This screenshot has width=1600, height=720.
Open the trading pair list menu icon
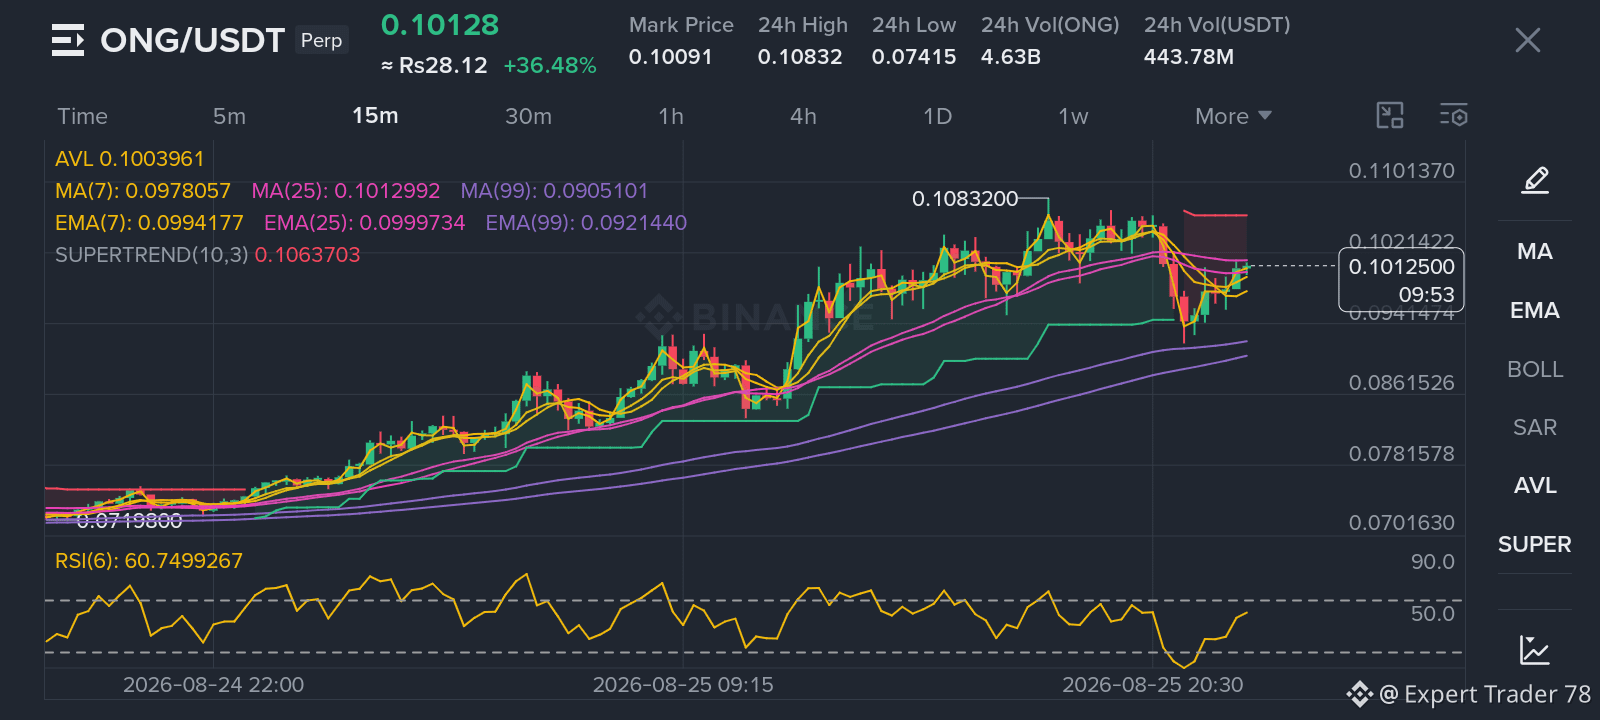(x=68, y=40)
